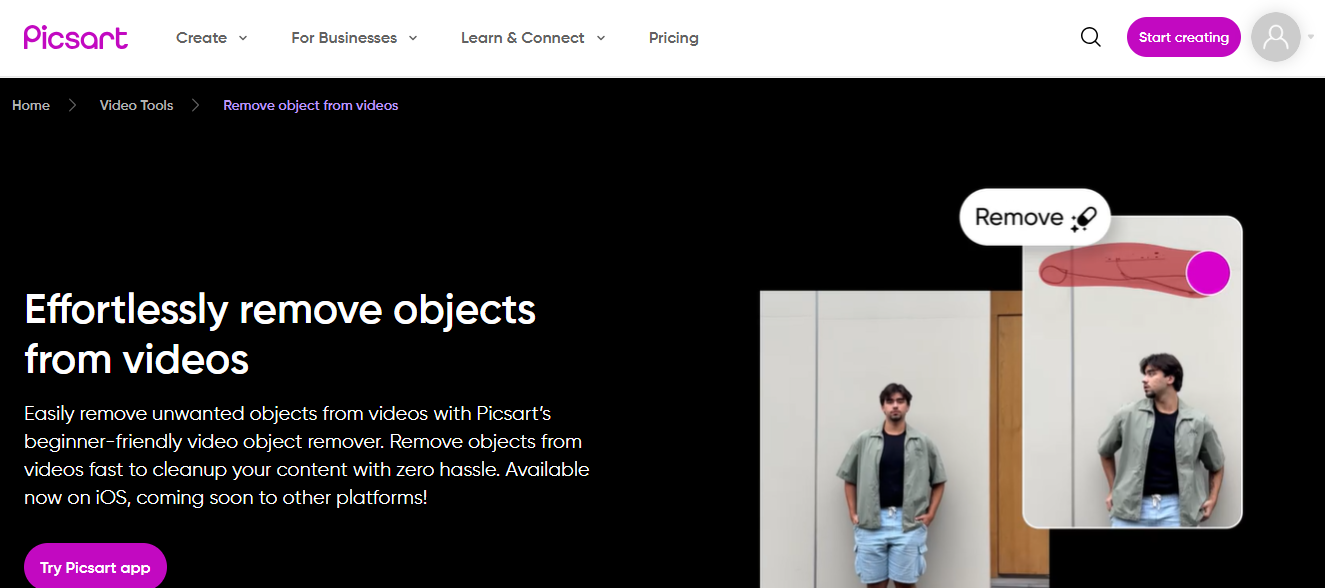The width and height of the screenshot is (1325, 588).
Task: Click the breadcrumb arrow after Home
Action: pyautogui.click(x=73, y=105)
